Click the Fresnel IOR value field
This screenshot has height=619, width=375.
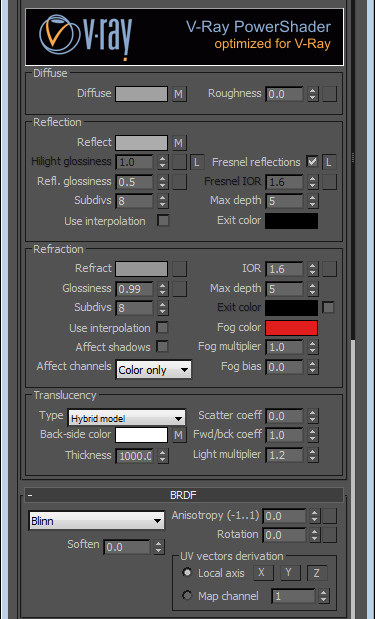point(284,182)
